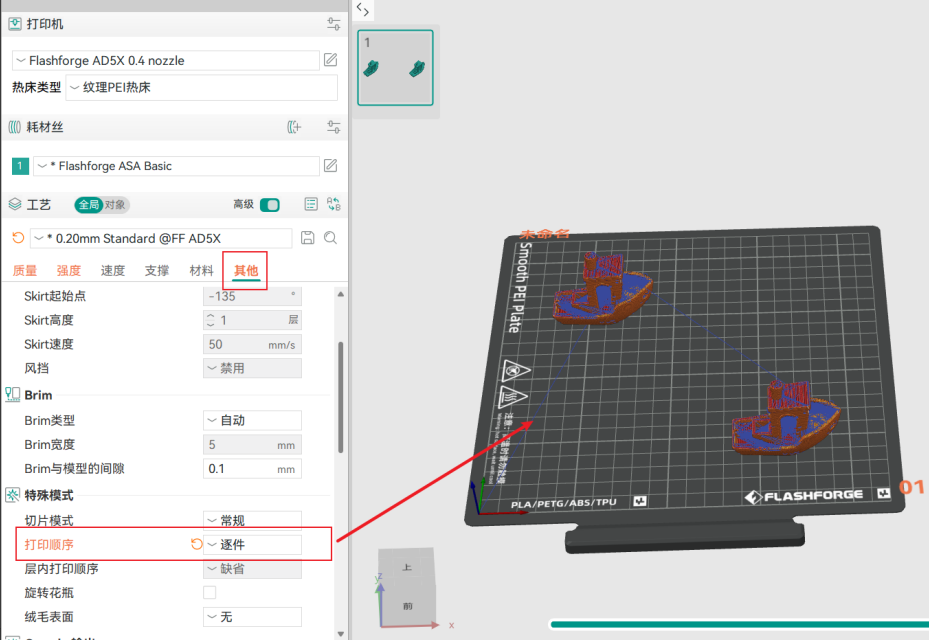The width and height of the screenshot is (929, 640).
Task: Switch to the Speed tab
Action: tap(113, 271)
